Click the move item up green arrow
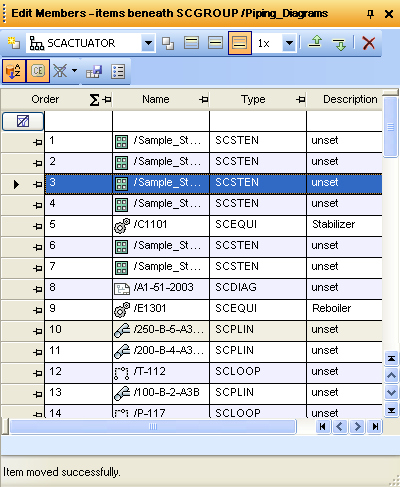The width and height of the screenshot is (400, 487). [315, 43]
